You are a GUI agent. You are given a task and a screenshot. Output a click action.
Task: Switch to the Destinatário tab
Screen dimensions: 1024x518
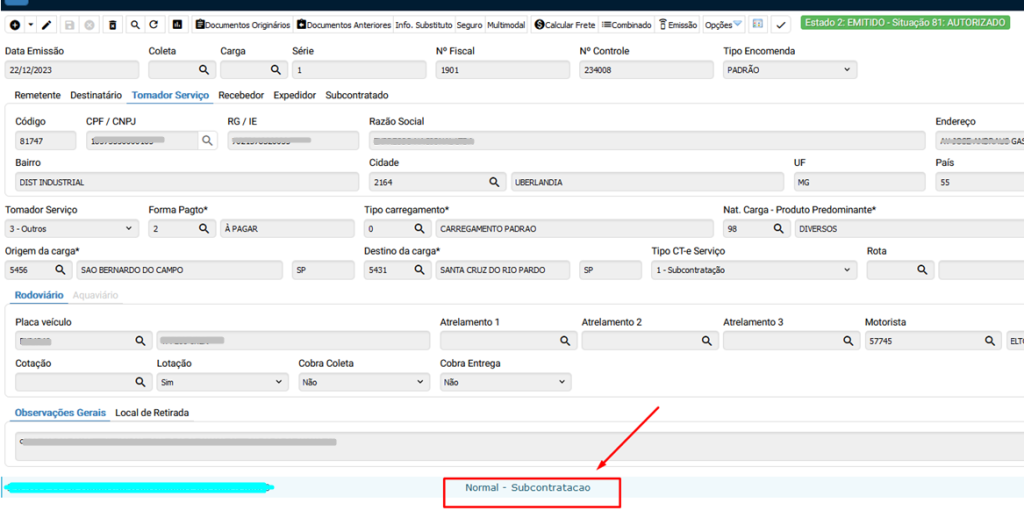[96, 95]
